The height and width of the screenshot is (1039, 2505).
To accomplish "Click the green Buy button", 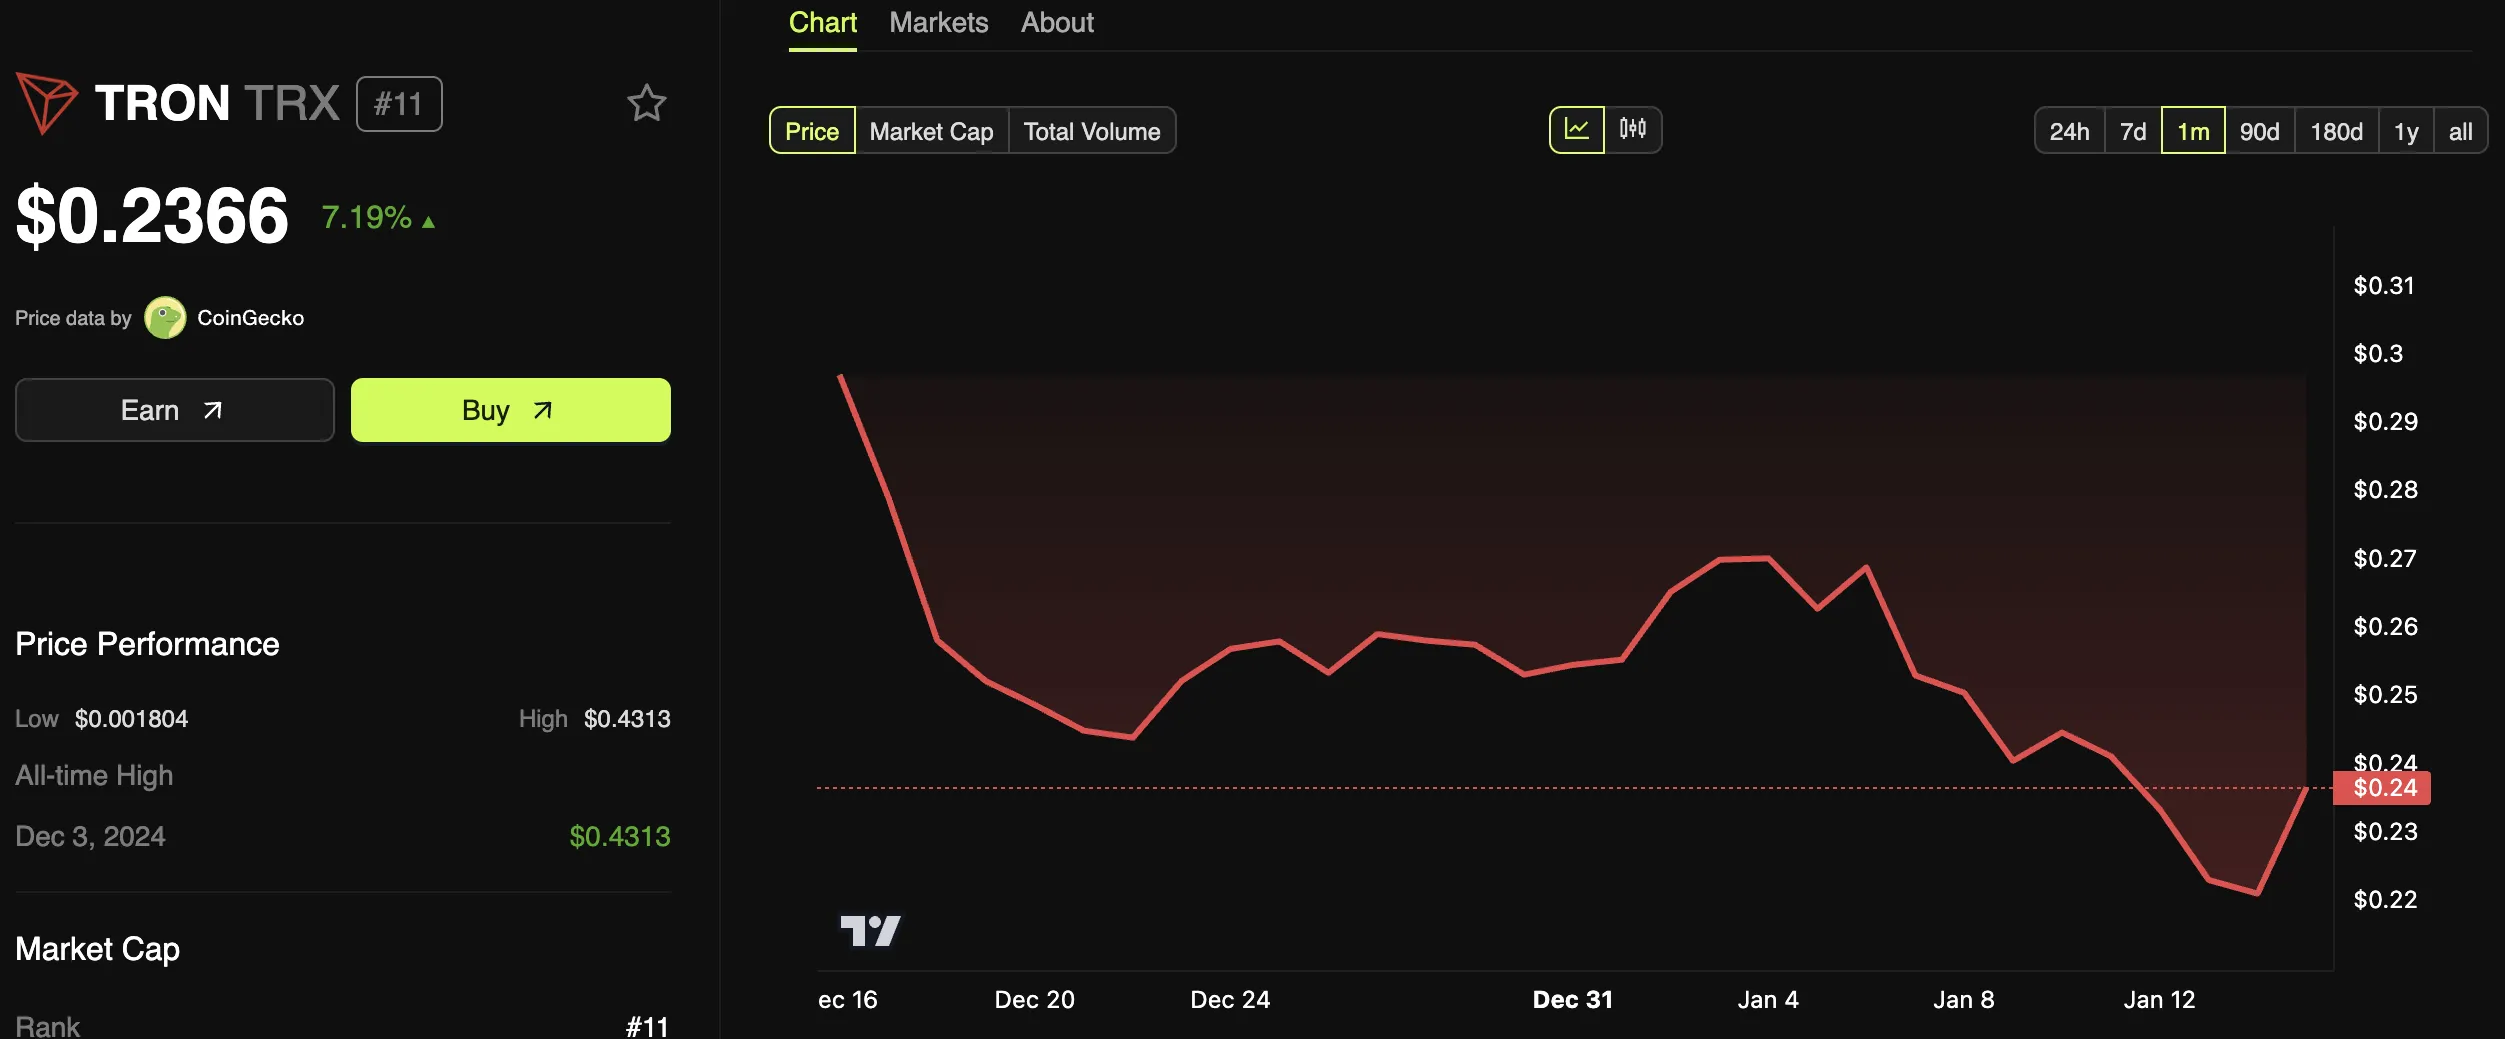I will coord(510,410).
